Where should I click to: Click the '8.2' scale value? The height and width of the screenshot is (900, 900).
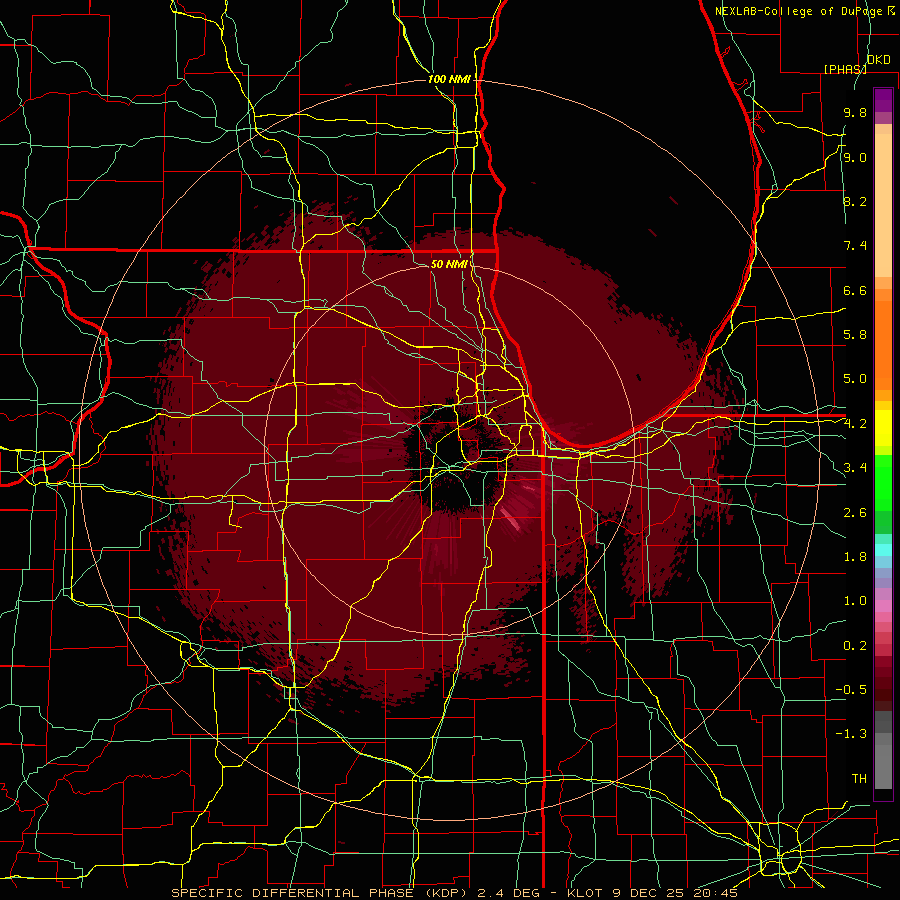(x=855, y=201)
